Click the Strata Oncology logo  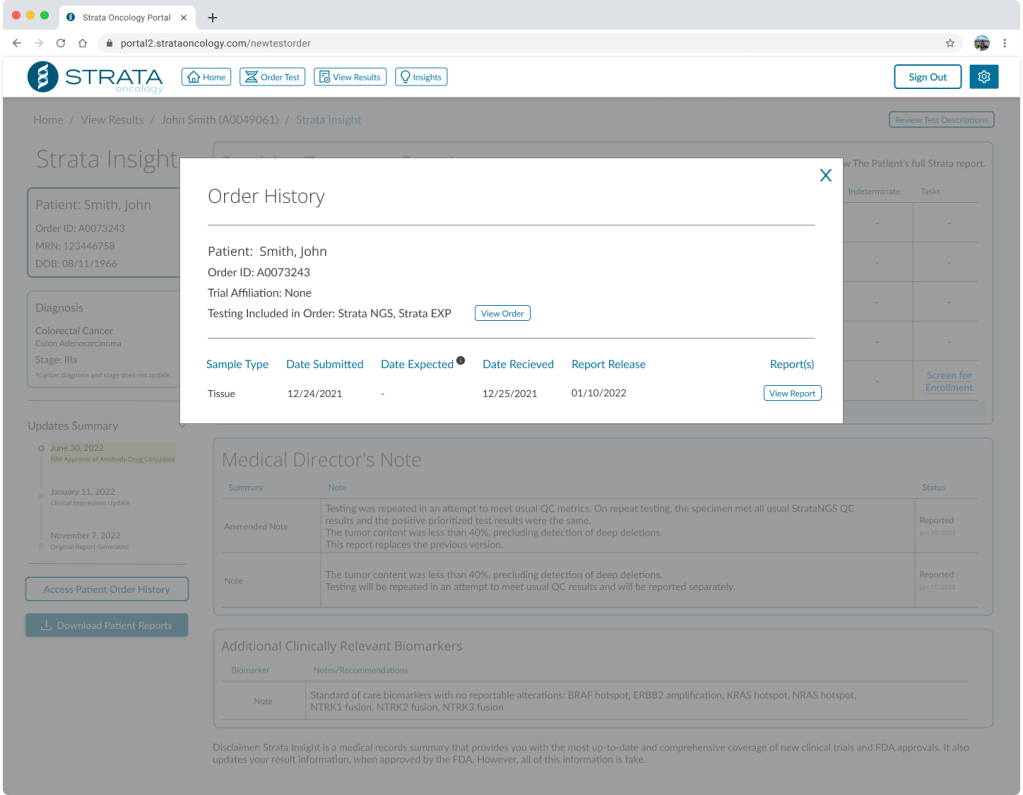[x=95, y=77]
